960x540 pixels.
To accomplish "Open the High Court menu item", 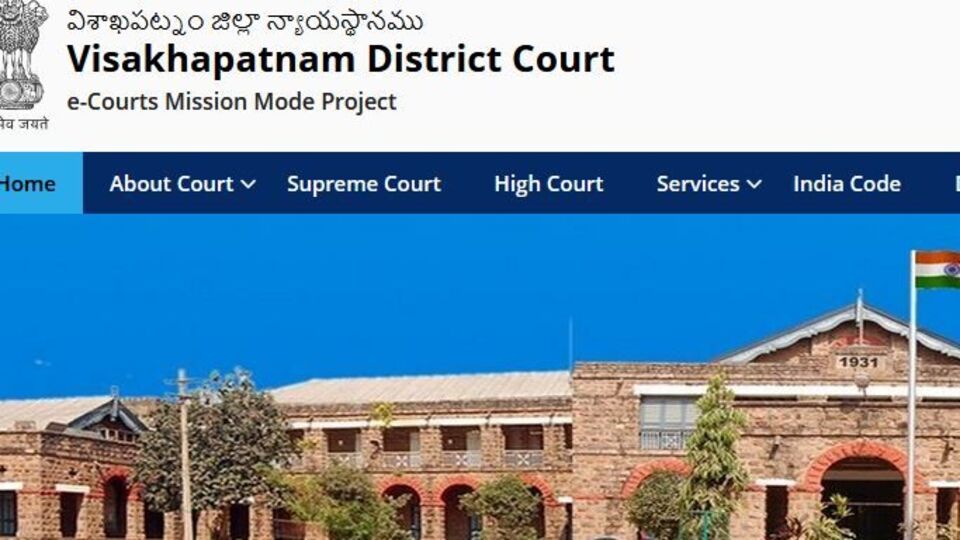I will tap(549, 184).
